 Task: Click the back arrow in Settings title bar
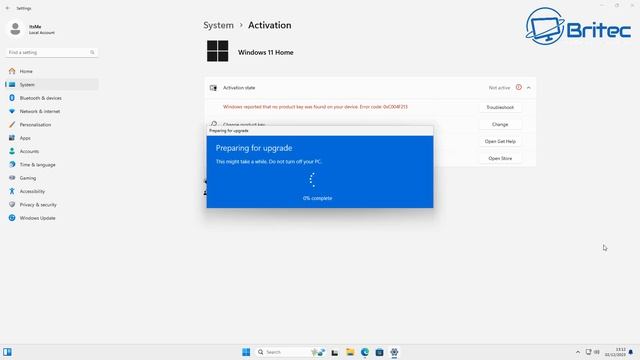7,8
